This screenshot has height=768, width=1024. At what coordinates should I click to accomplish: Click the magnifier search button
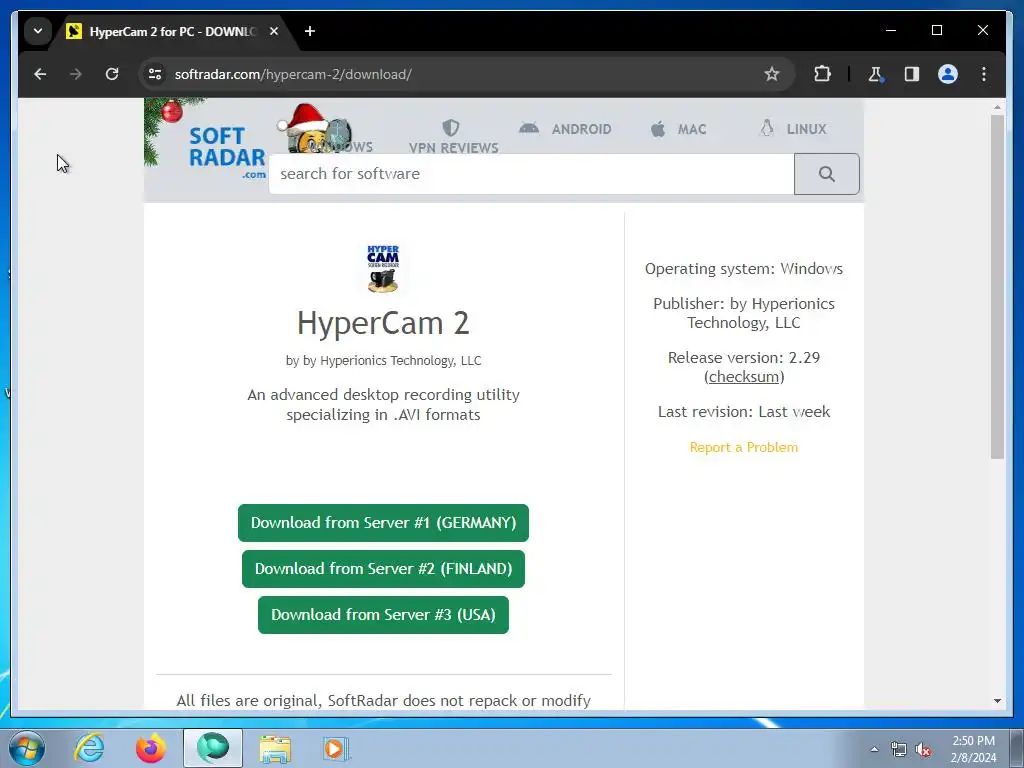click(x=827, y=174)
